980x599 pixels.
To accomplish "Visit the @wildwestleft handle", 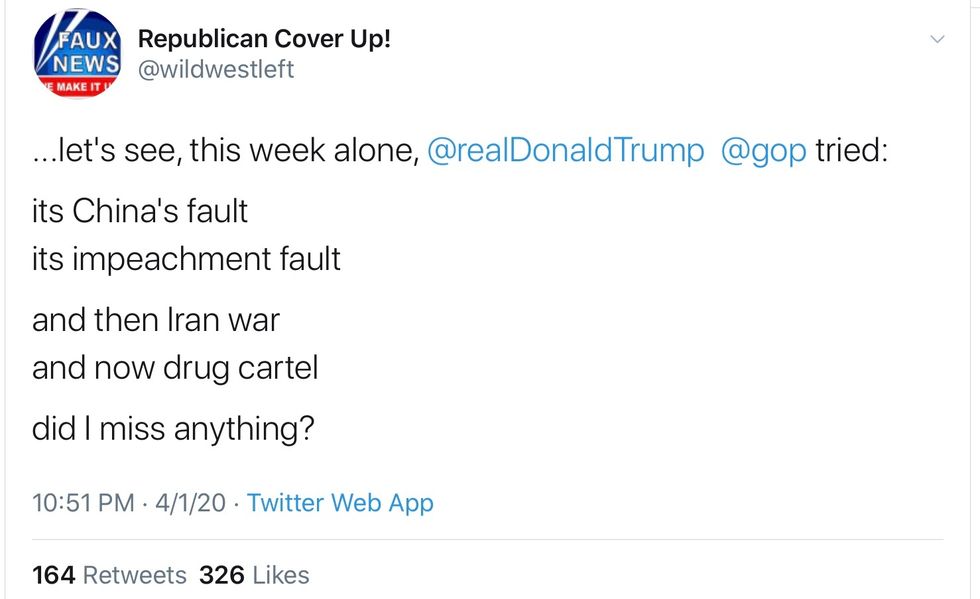I will (x=215, y=70).
